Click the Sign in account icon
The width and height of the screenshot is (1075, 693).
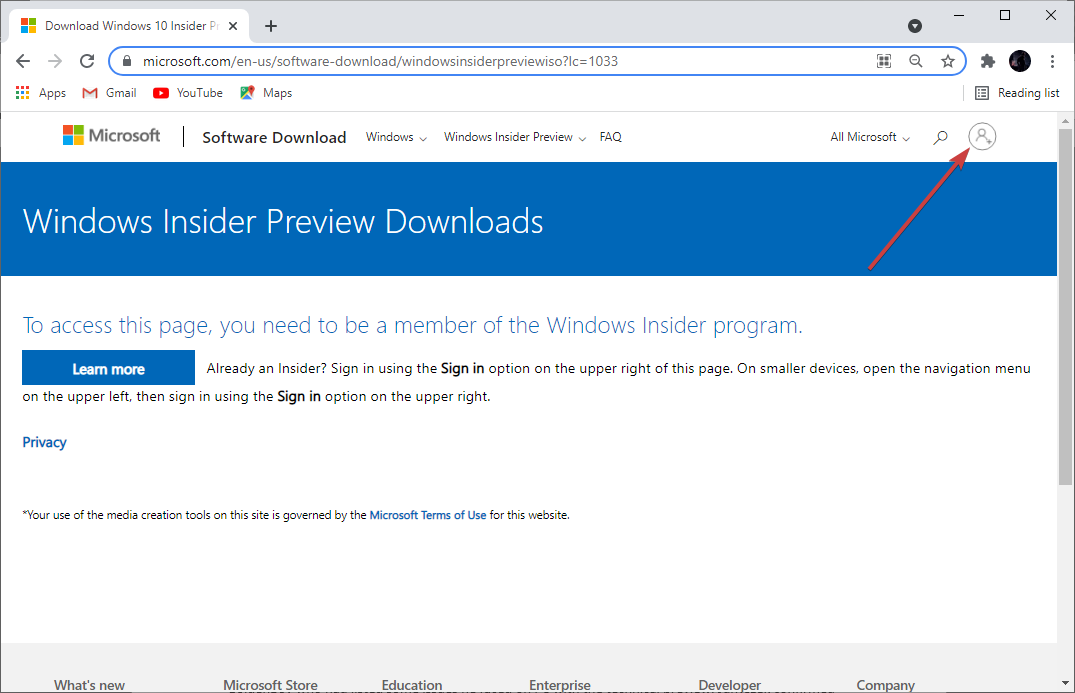pos(982,136)
